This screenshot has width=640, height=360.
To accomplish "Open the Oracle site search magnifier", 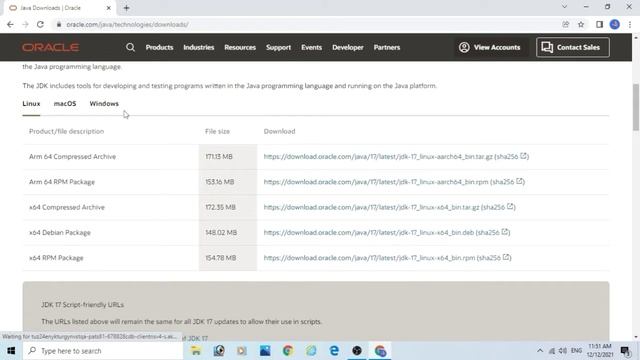I will [130, 47].
